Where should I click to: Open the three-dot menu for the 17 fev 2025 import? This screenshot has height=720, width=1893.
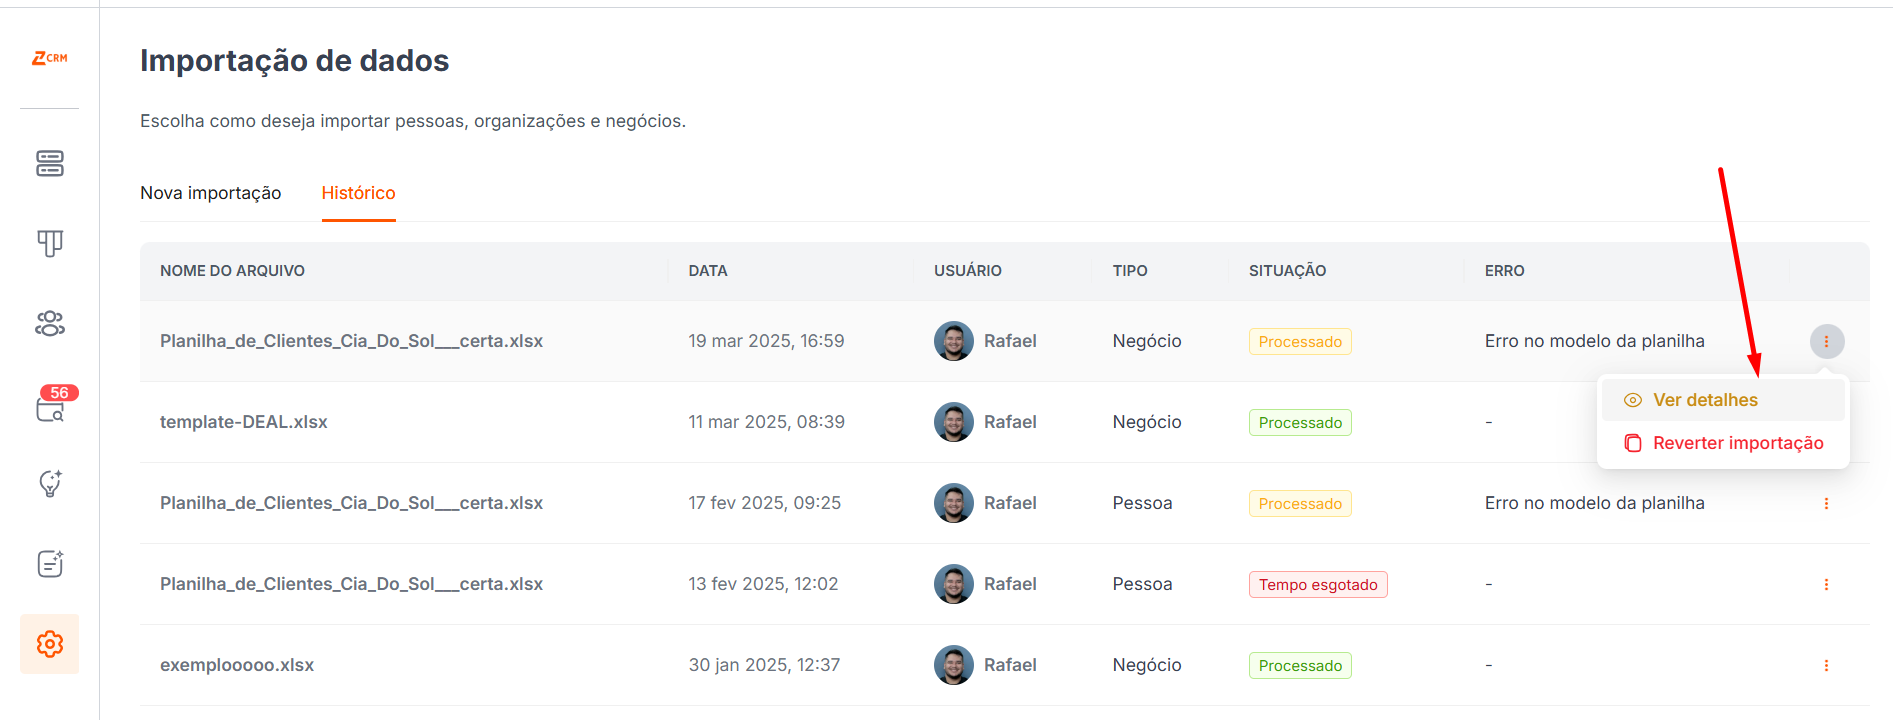tap(1826, 504)
